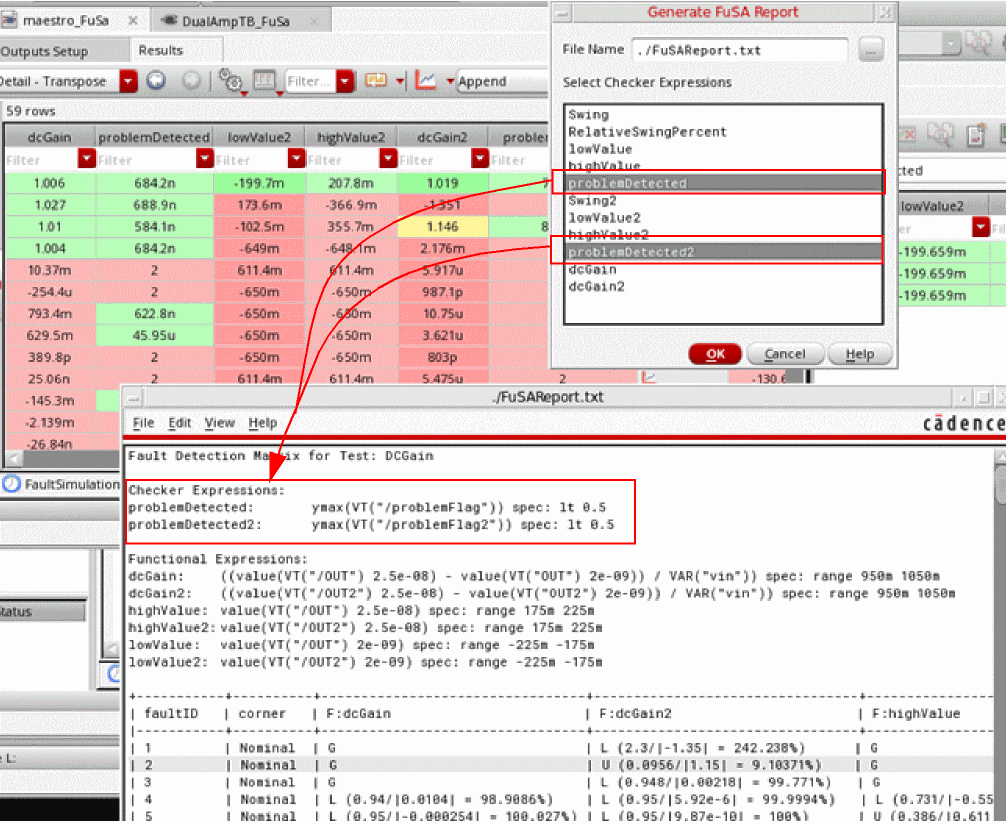Click the Cancel button in report dialog
The height and width of the screenshot is (824, 1007).
(784, 354)
